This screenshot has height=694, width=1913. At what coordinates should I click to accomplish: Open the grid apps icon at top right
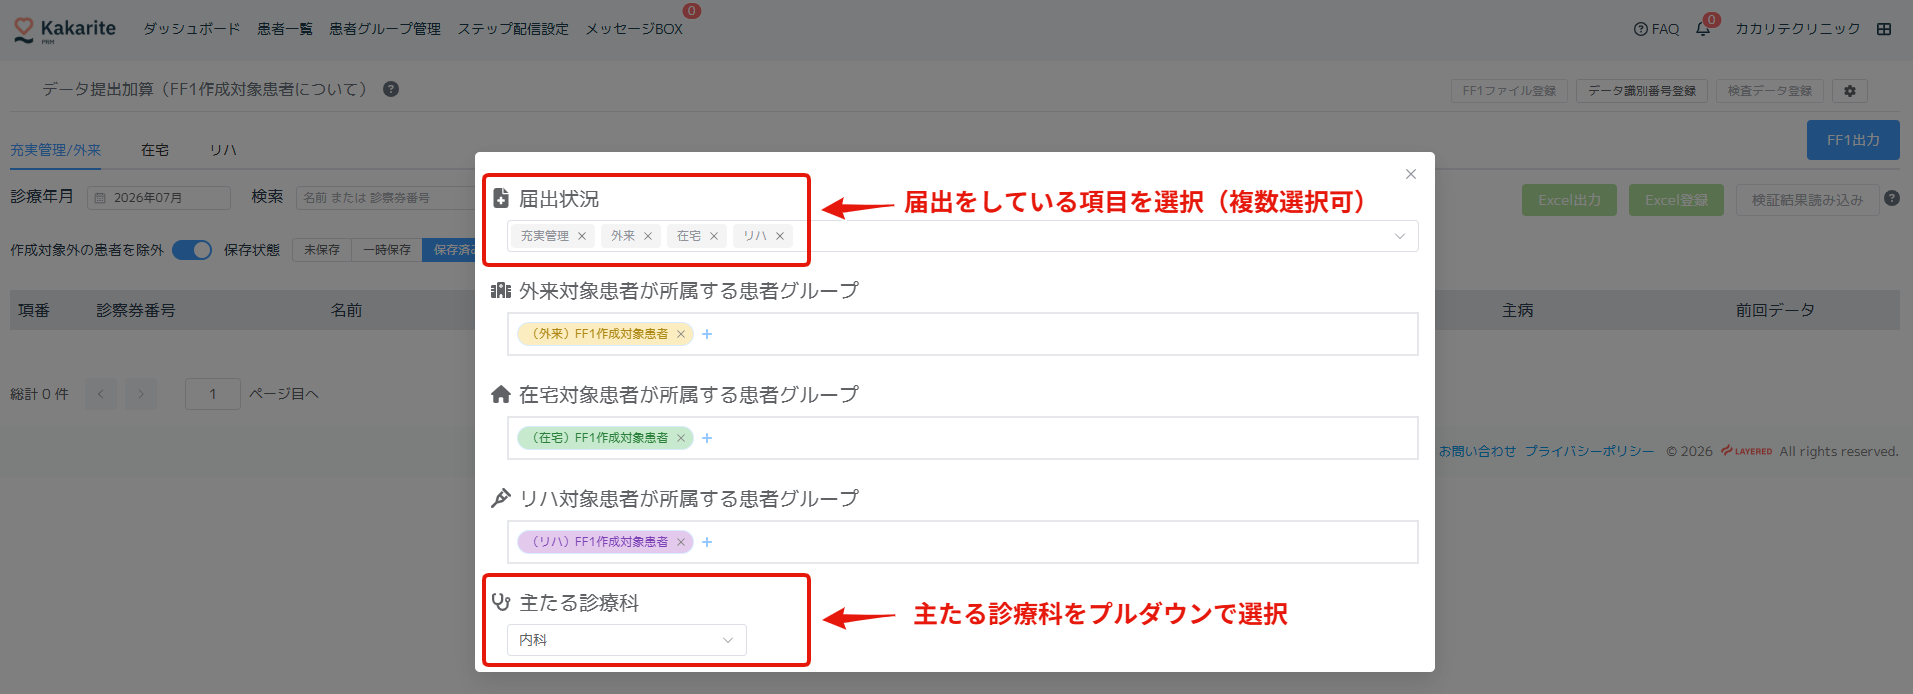click(1884, 29)
